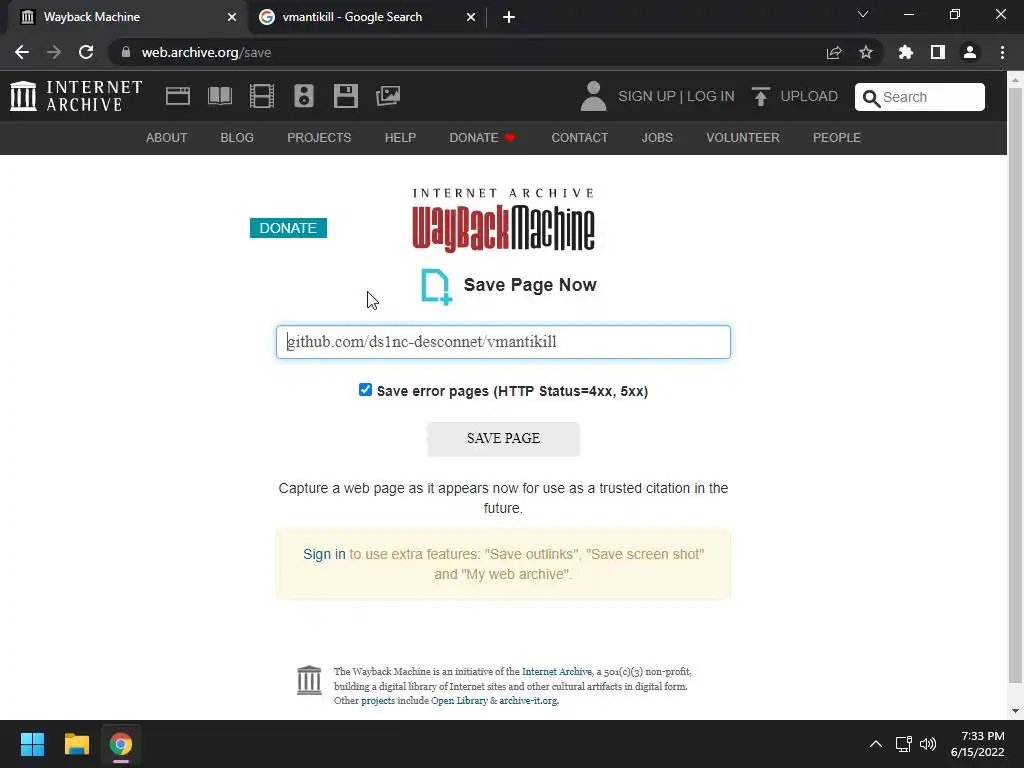Open the JOBS menu item
The image size is (1024, 768).
[657, 138]
